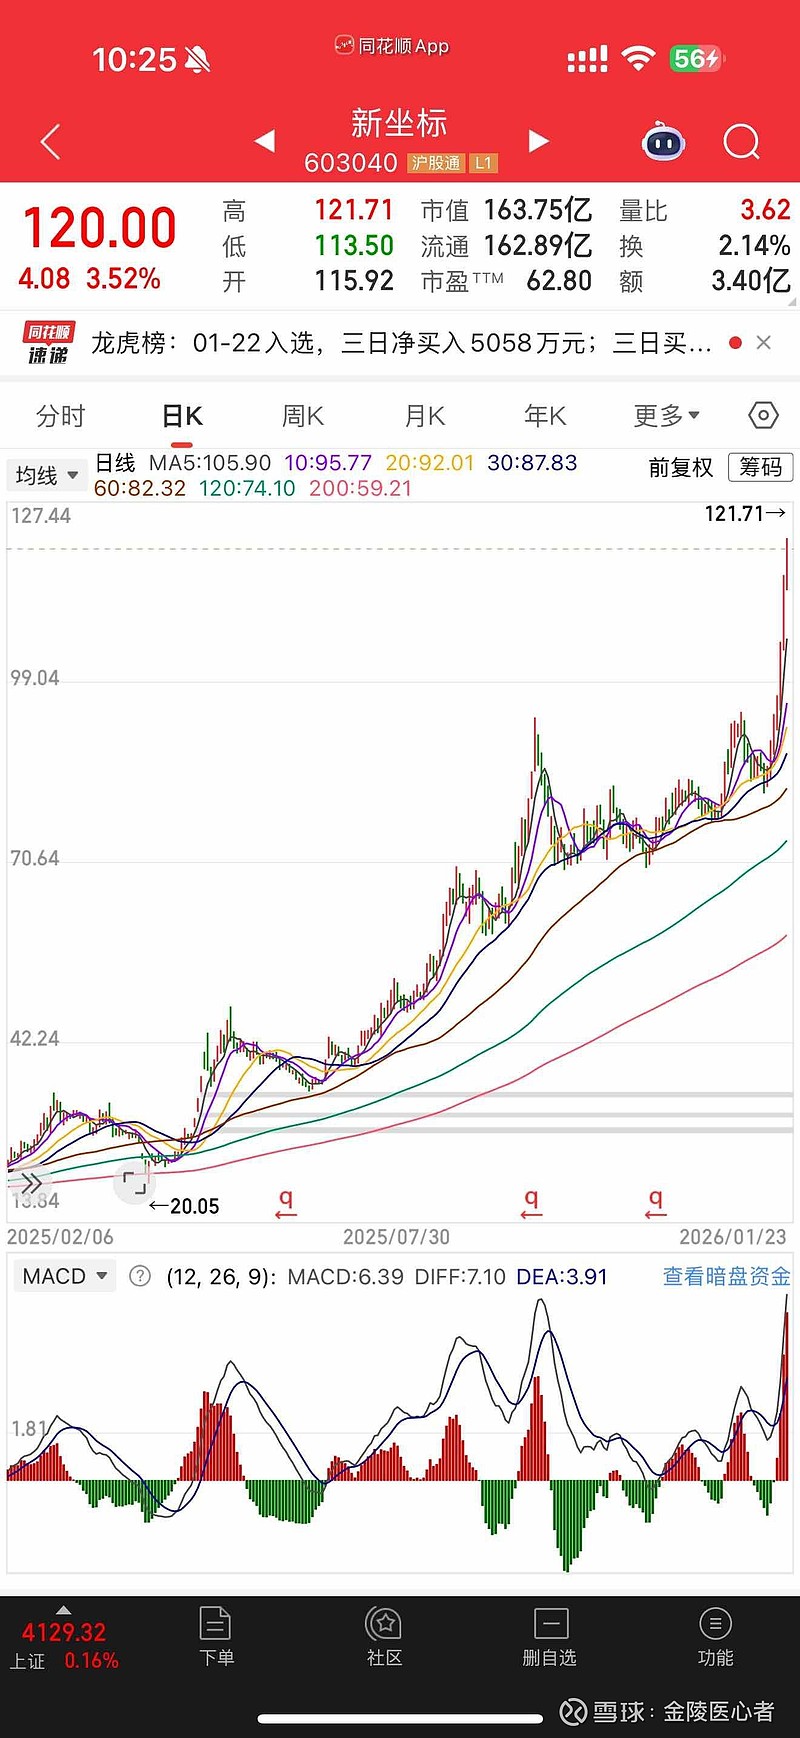Image resolution: width=800 pixels, height=1738 pixels.
Task: Tap the rightmost q quarterly marker
Action: (655, 1202)
